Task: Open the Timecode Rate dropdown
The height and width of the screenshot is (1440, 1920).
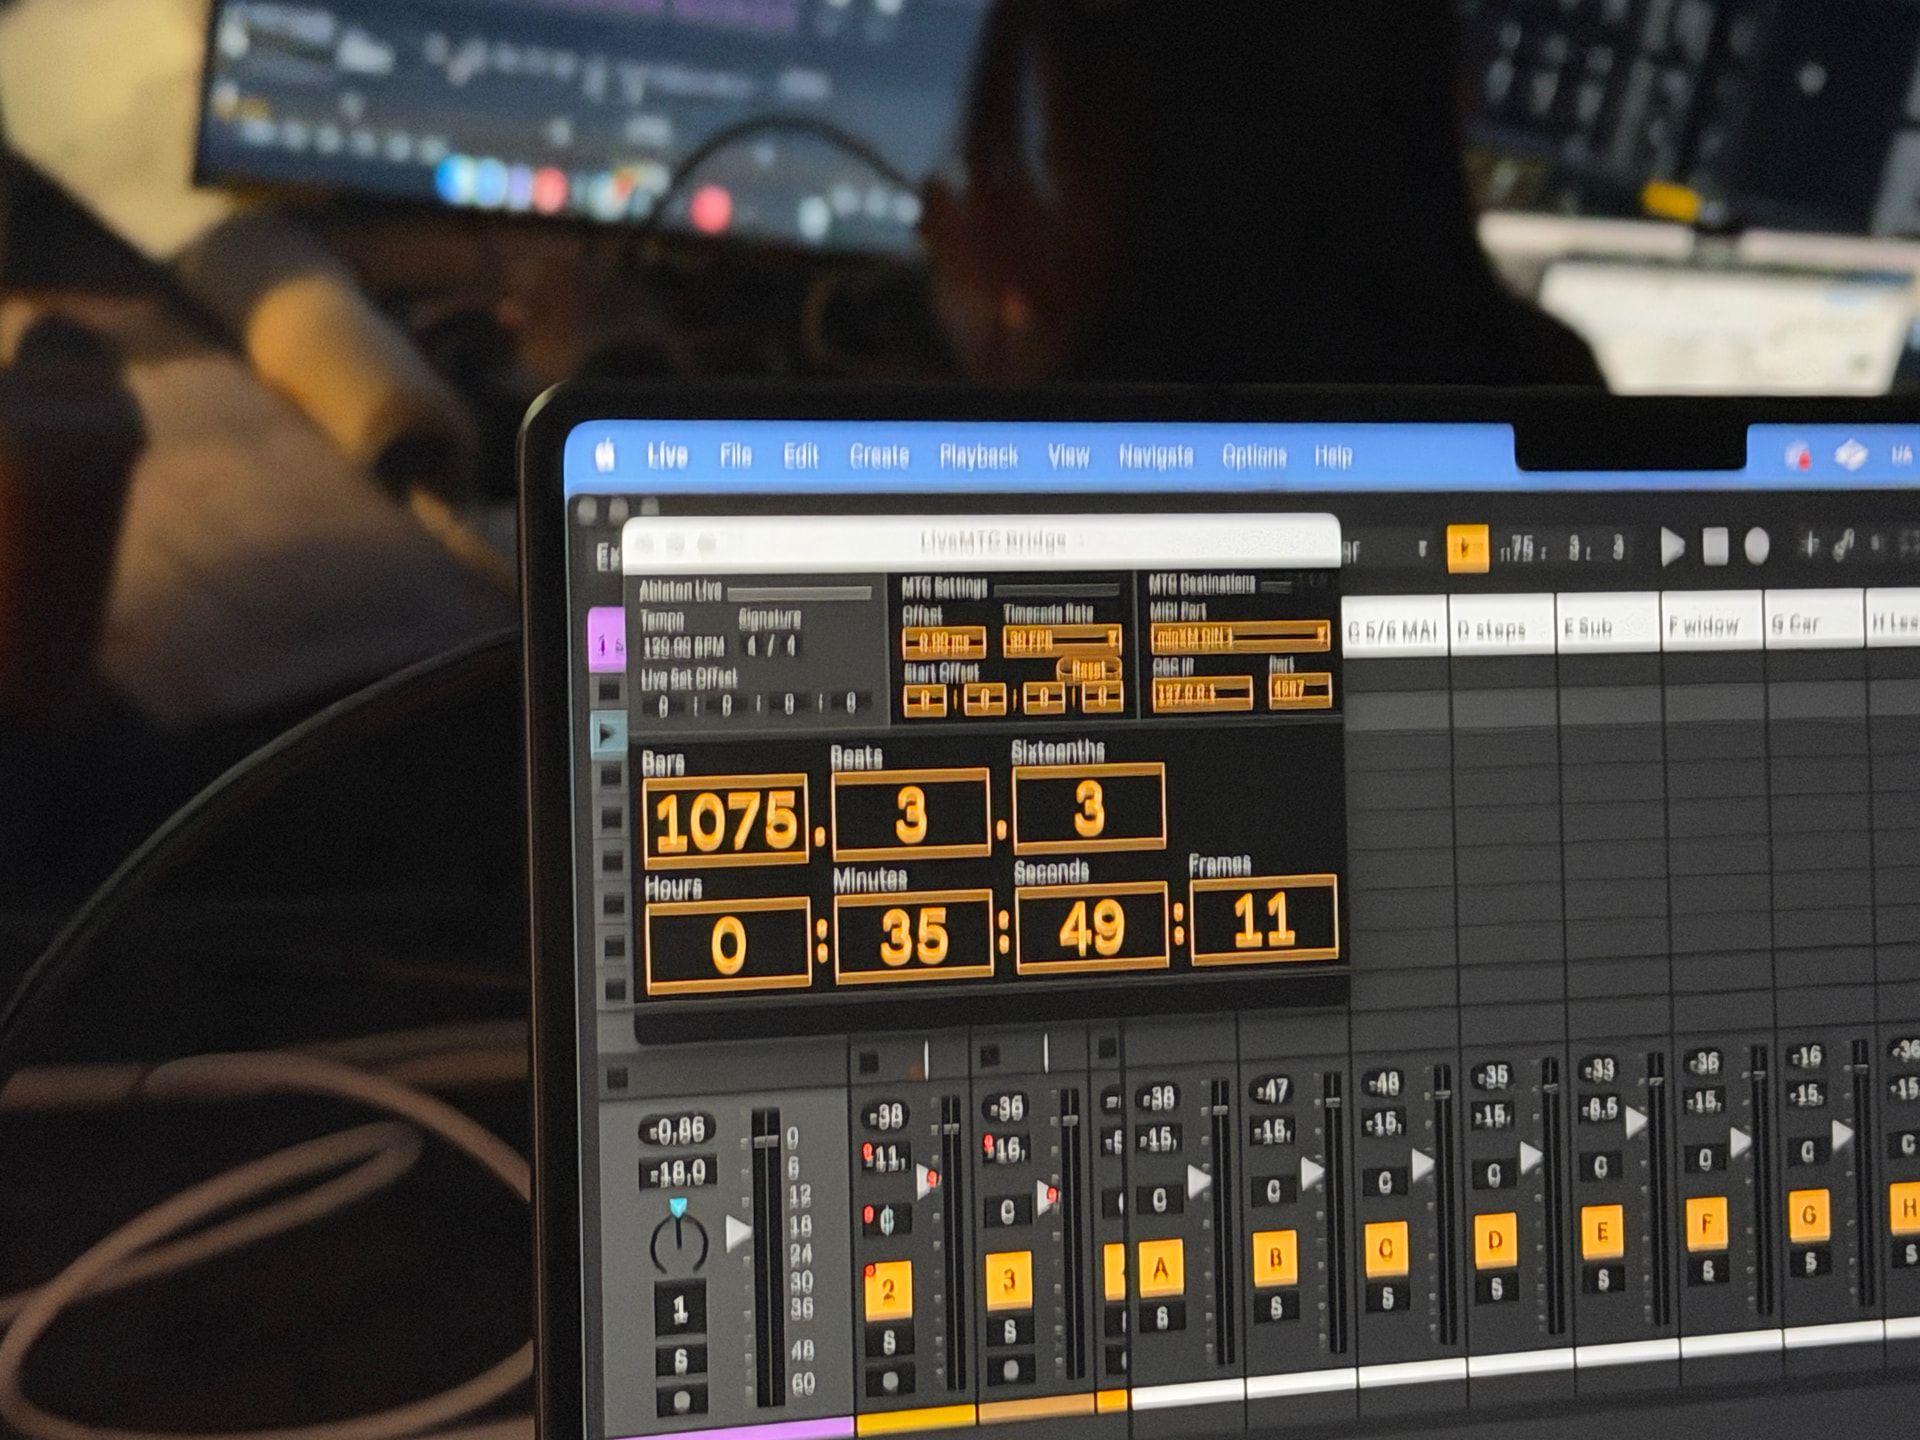Action: tap(1061, 641)
